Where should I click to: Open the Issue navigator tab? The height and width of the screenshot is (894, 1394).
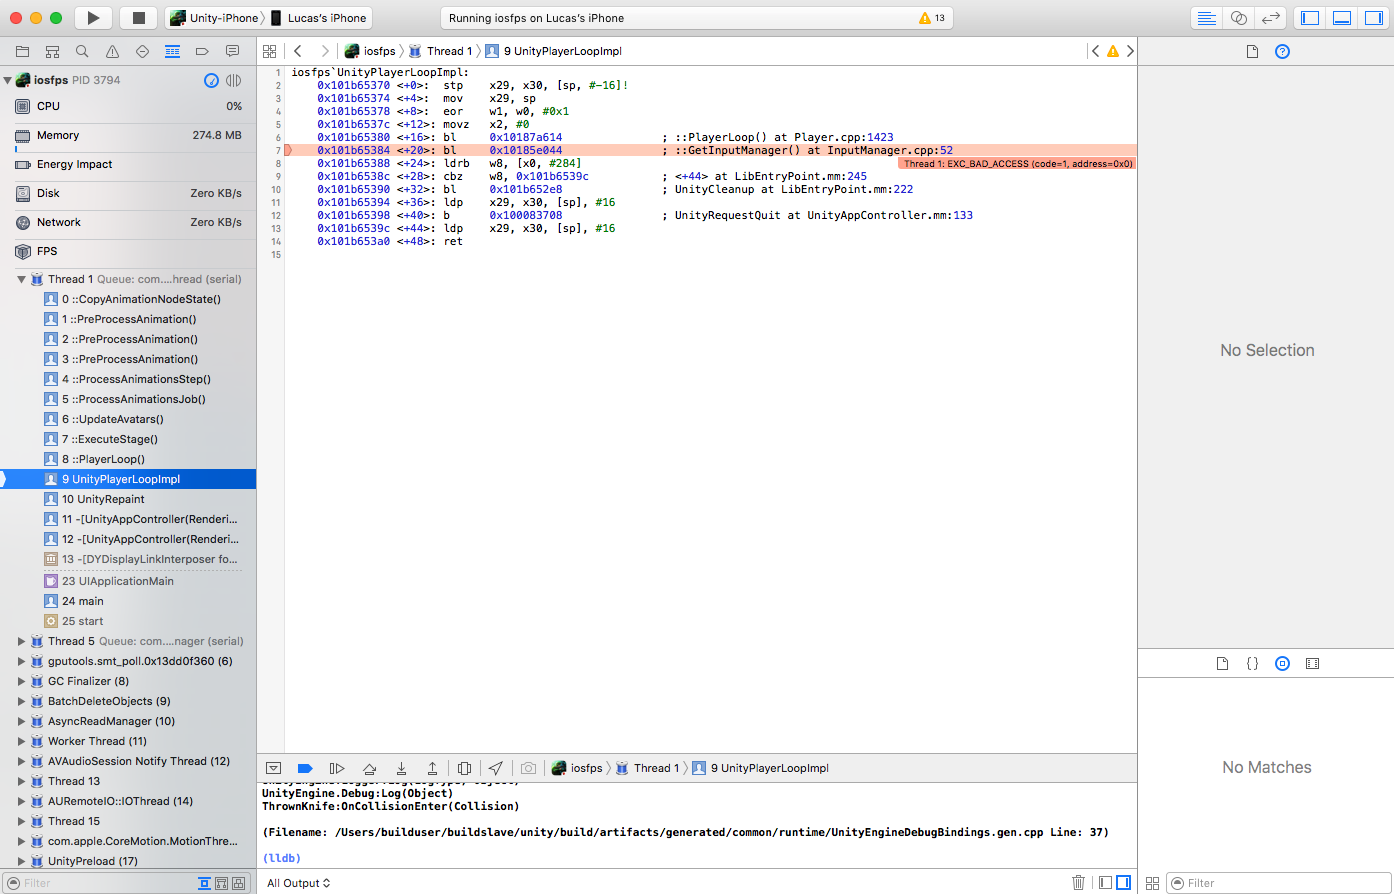coord(112,51)
